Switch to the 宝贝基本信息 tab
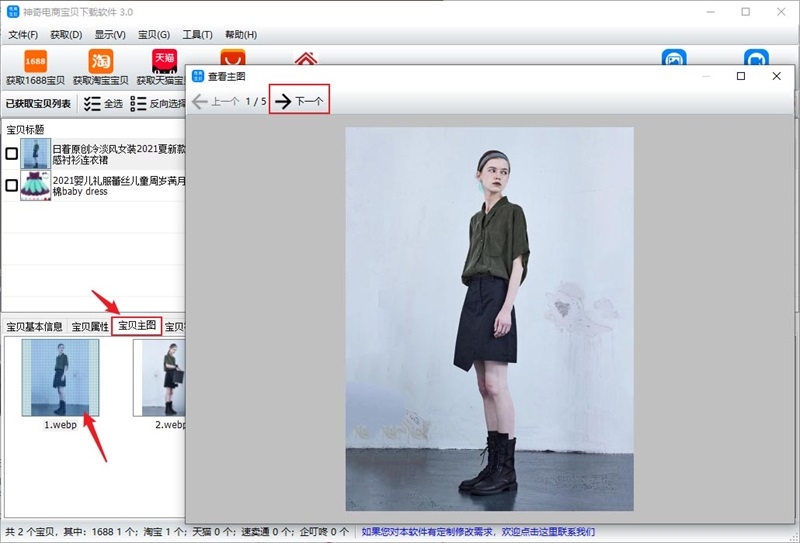 pyautogui.click(x=35, y=326)
